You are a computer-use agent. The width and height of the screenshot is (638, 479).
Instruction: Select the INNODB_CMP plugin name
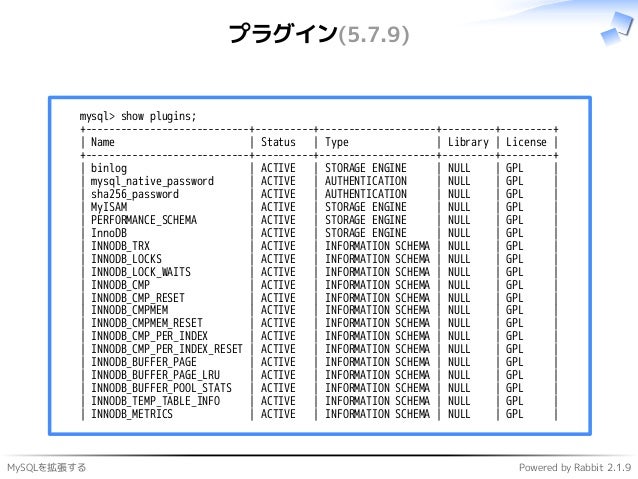click(x=120, y=285)
